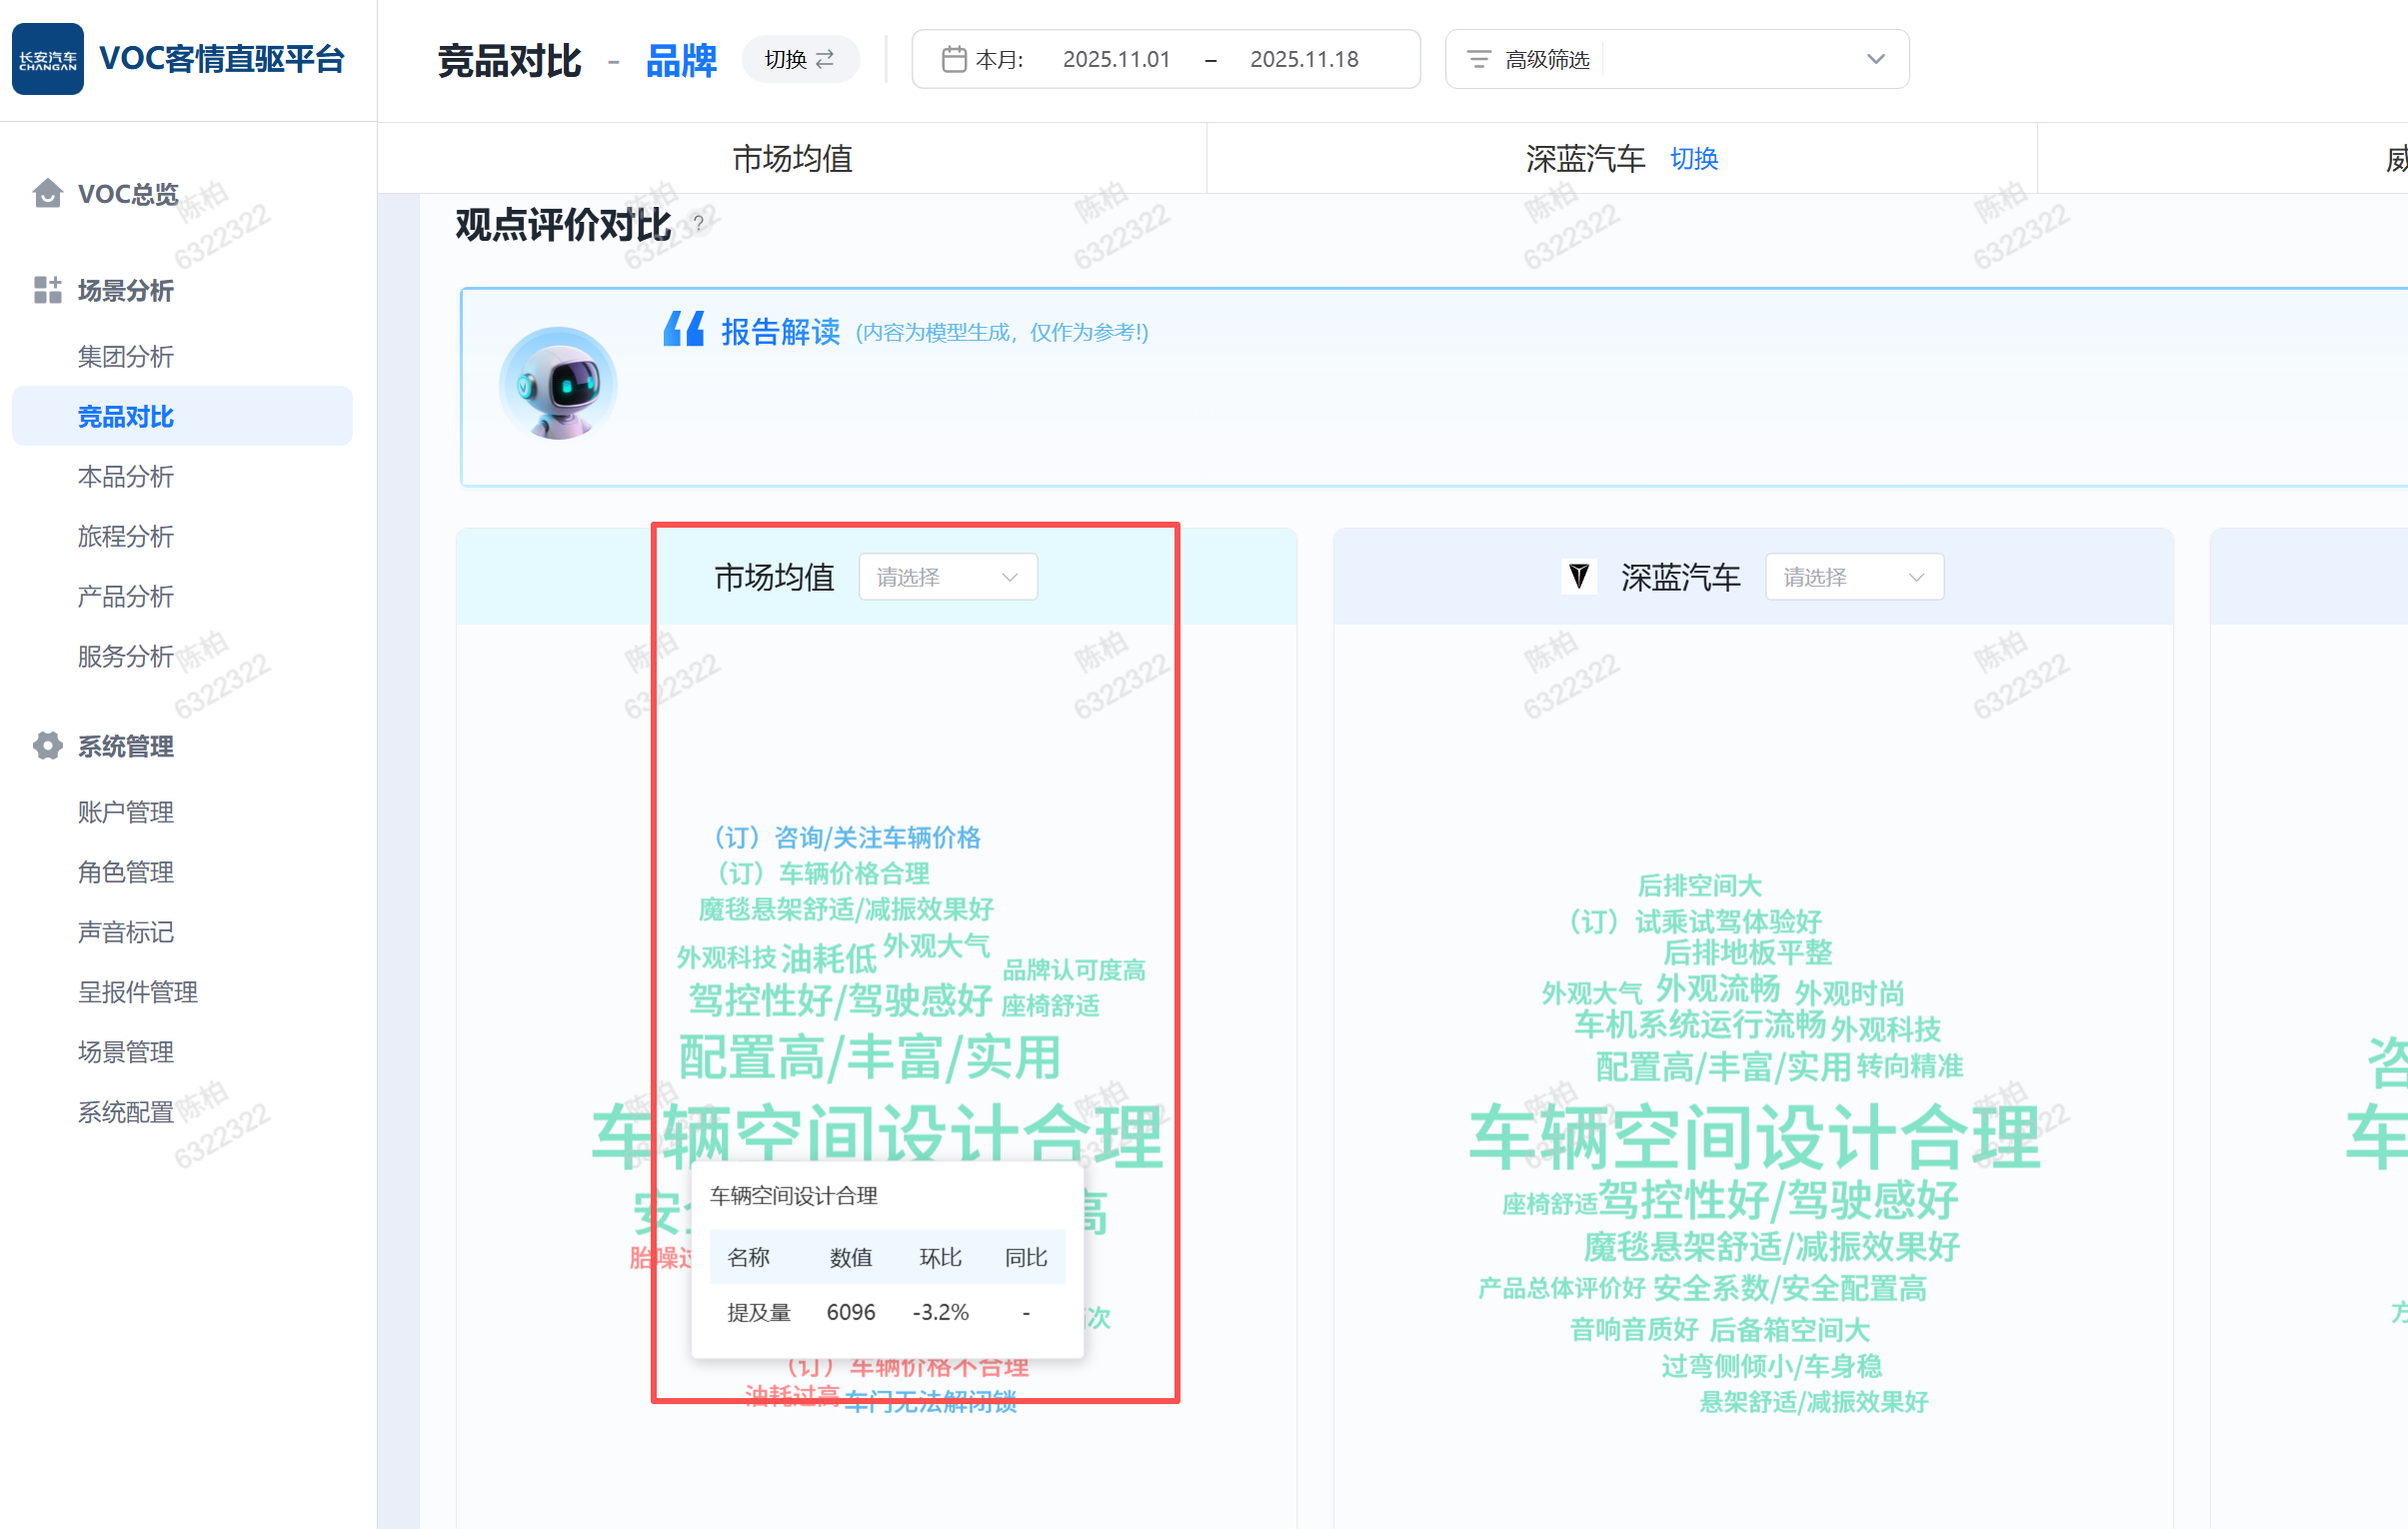The image size is (2408, 1529).
Task: Click word cloud term 配置高/丰富/实用 in 市场均值
Action: point(868,1058)
